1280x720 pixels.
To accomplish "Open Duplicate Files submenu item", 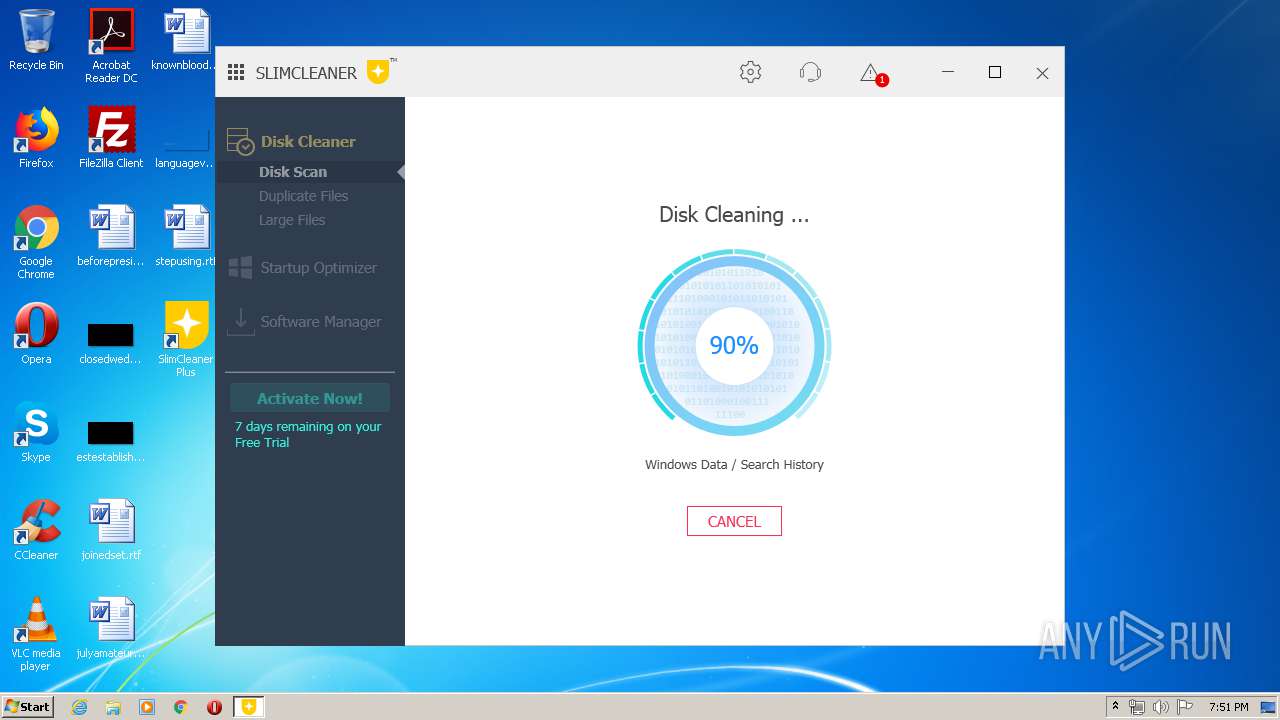I will [304, 196].
